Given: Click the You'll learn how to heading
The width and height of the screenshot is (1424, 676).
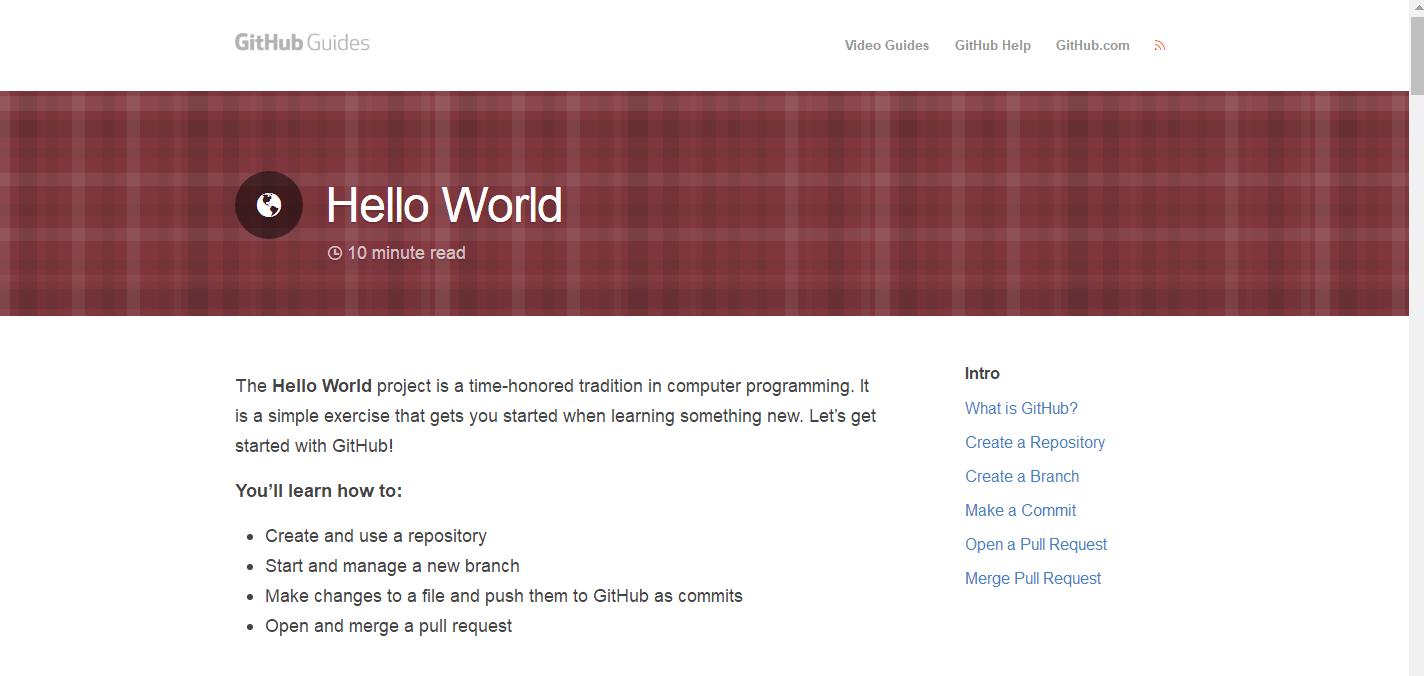Looking at the screenshot, I should (318, 491).
